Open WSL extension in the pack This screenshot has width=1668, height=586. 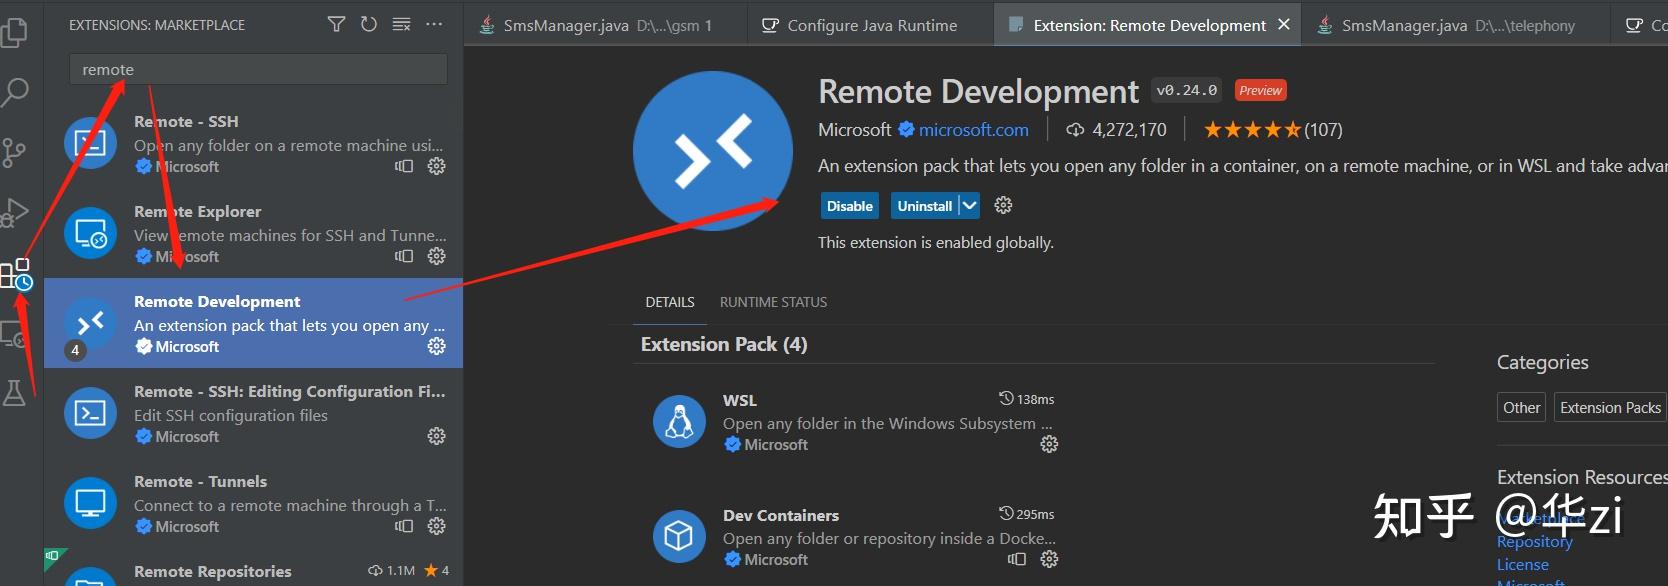pos(855,421)
